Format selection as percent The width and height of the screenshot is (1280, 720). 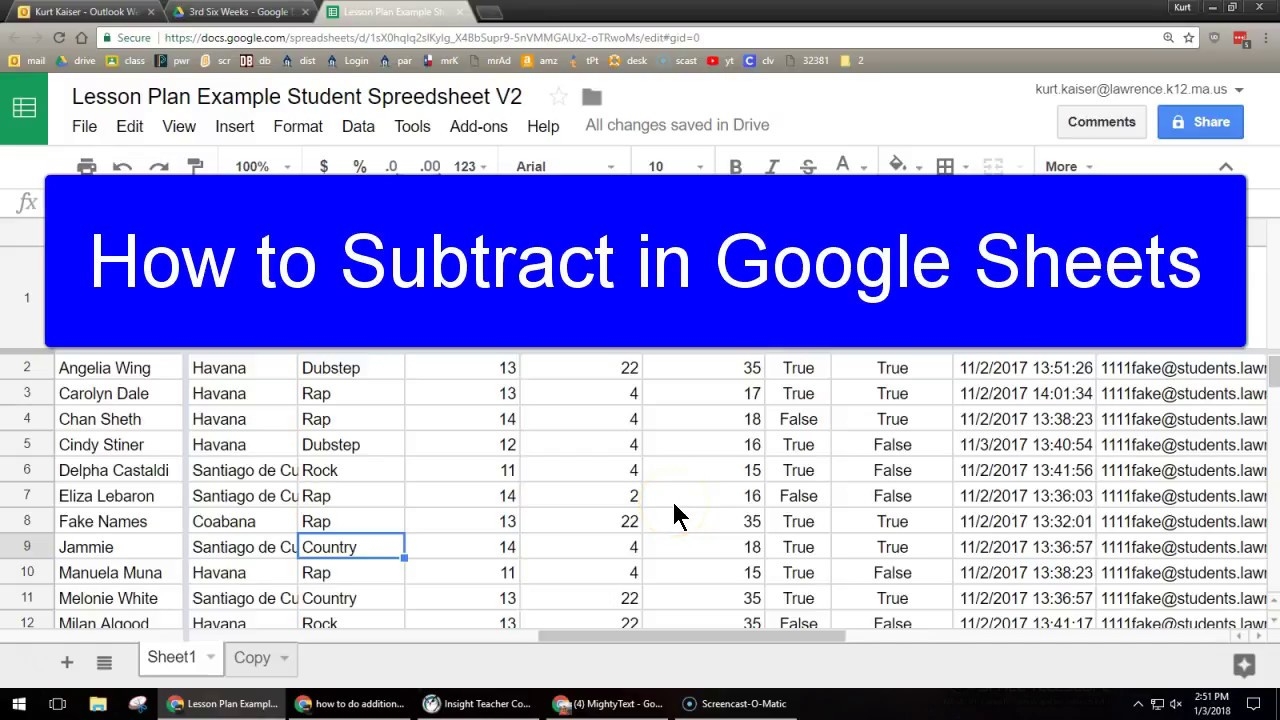(x=359, y=166)
